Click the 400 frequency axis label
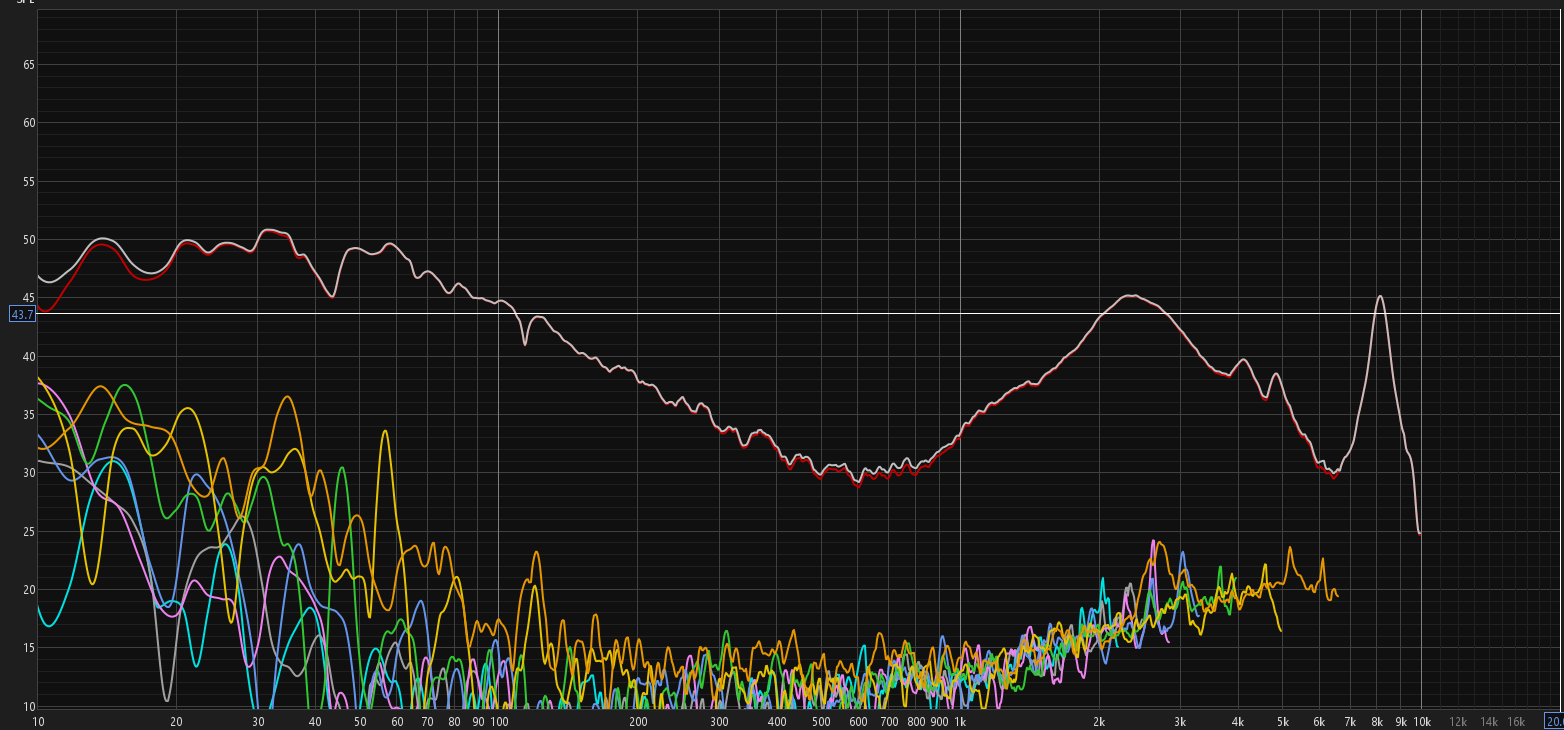Screen dimensions: 1564x730 point(777,721)
